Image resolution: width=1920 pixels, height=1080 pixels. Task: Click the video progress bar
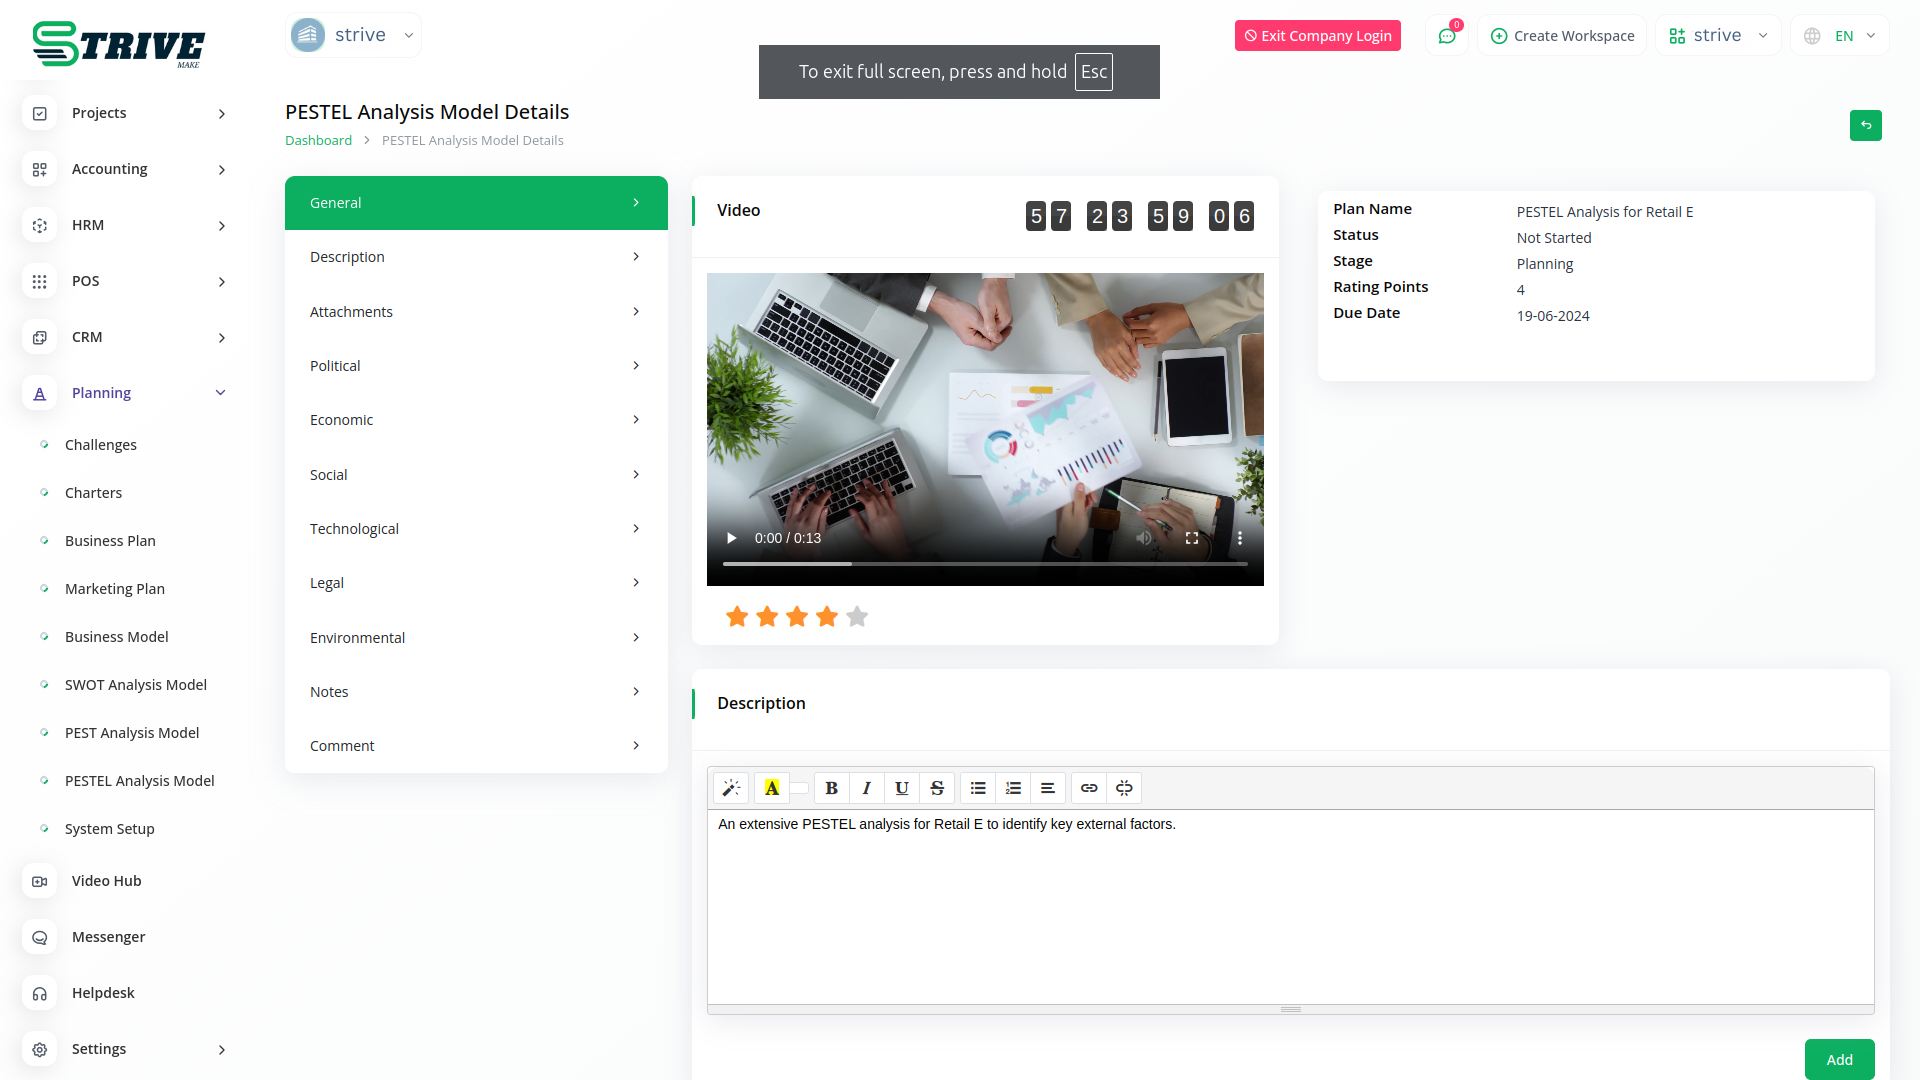[x=985, y=564]
